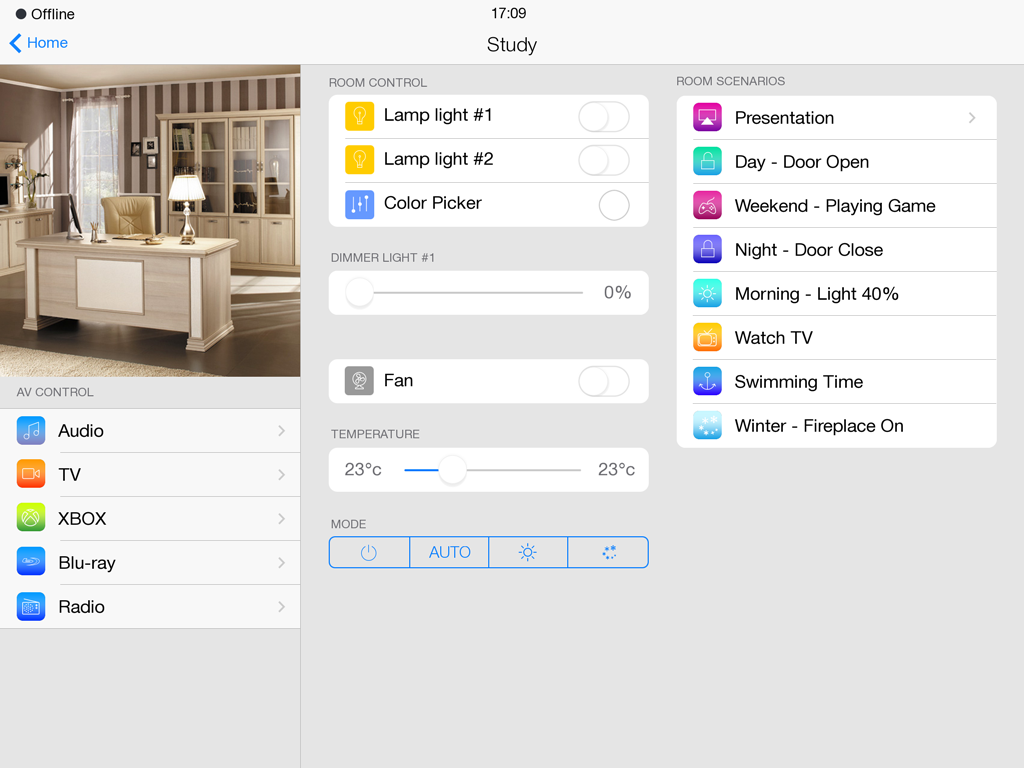Toggle the Lamp light #1 switch
Image resolution: width=1024 pixels, height=768 pixels.
coord(604,117)
